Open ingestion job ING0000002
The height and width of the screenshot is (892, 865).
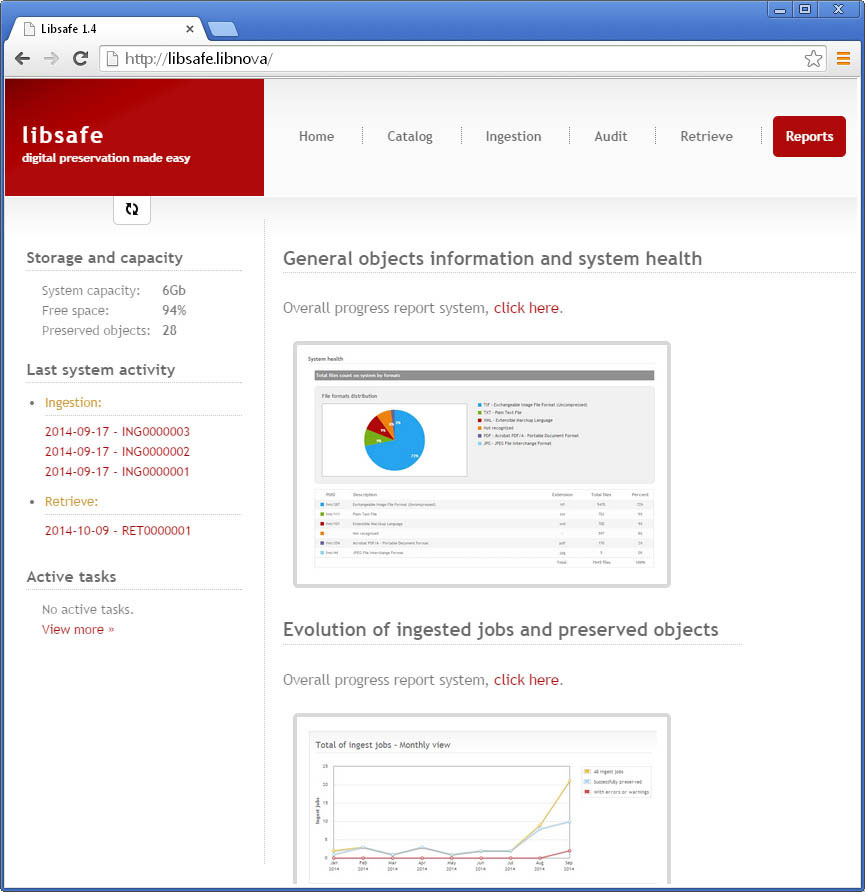117,452
